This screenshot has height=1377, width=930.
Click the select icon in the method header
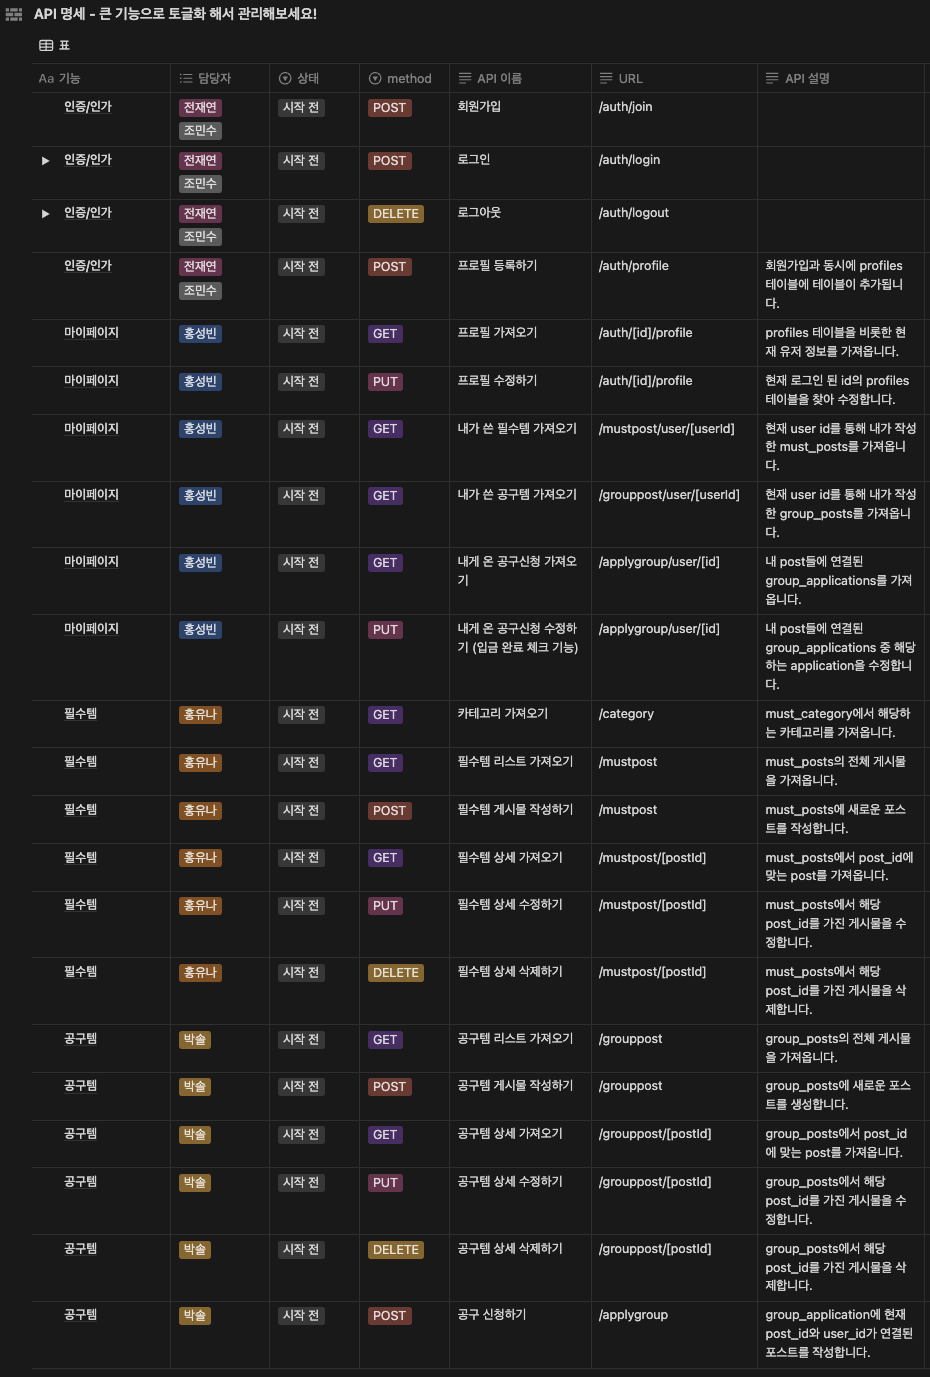tap(375, 78)
